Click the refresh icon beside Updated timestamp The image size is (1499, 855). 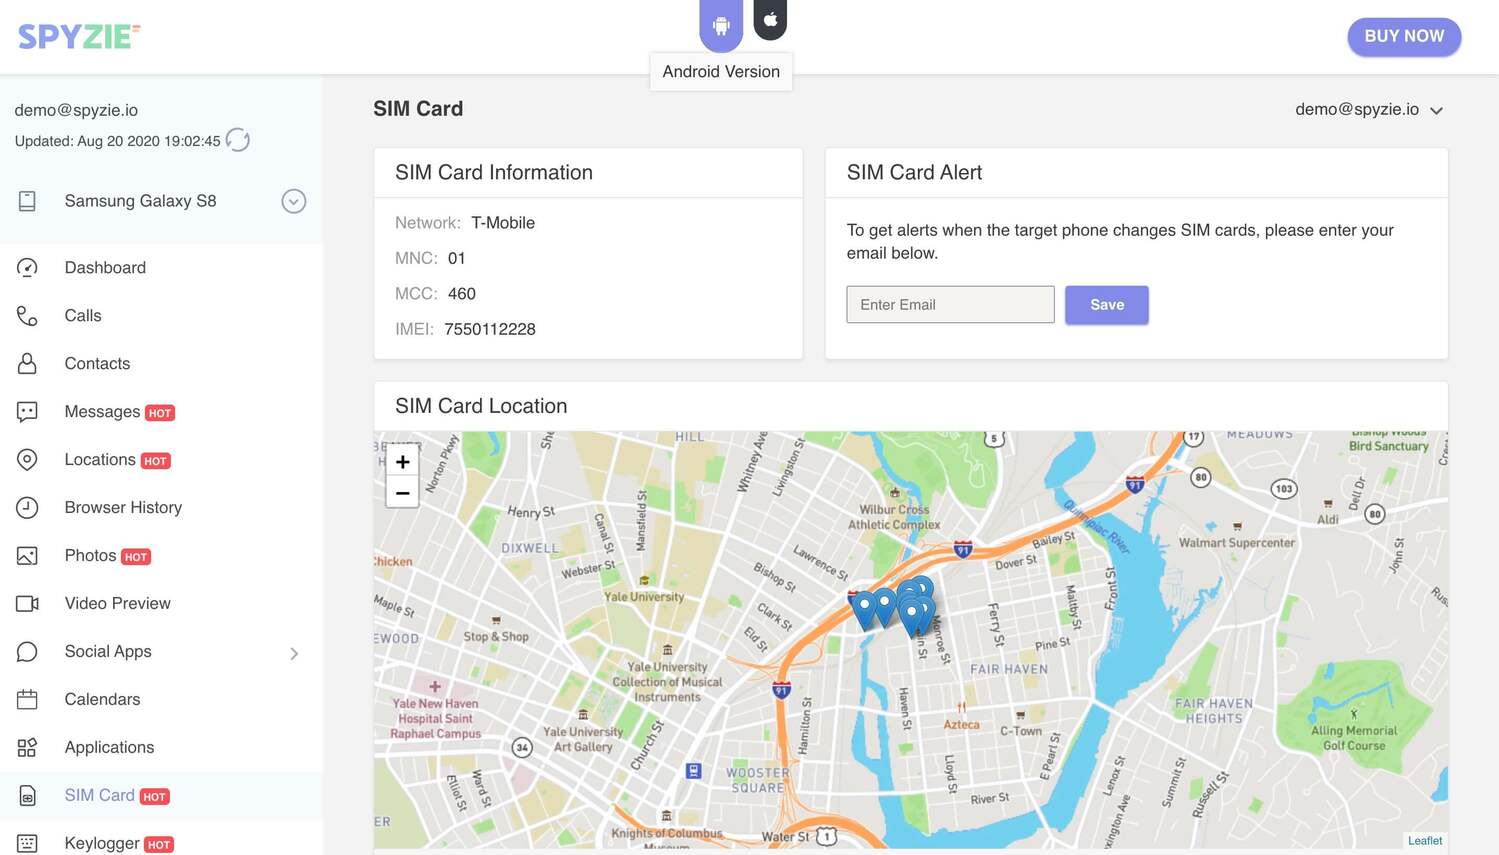[x=238, y=140]
